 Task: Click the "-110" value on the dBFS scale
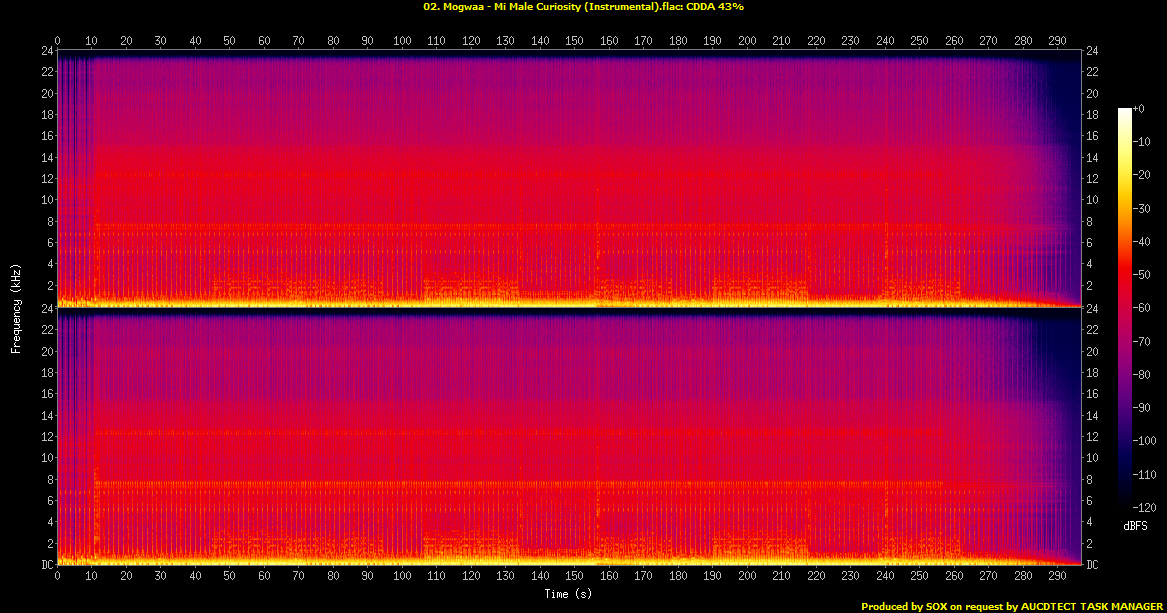[x=1145, y=475]
